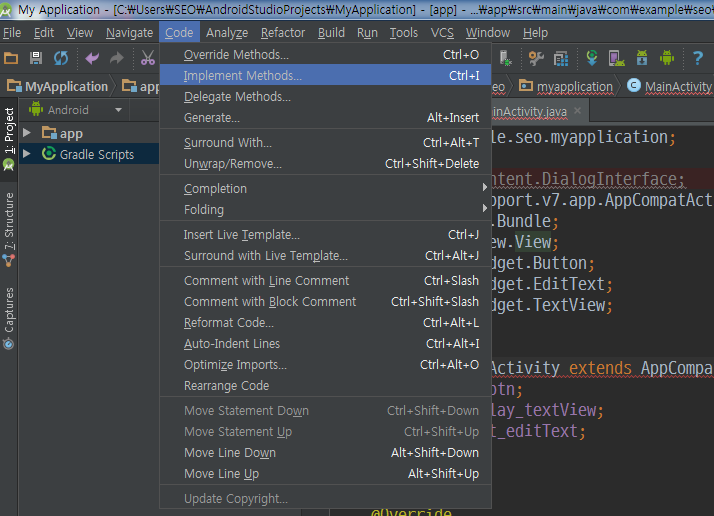This screenshot has width=714, height=516.
Task: Choose Rearrange Code menu entry
Action: tap(325, 385)
